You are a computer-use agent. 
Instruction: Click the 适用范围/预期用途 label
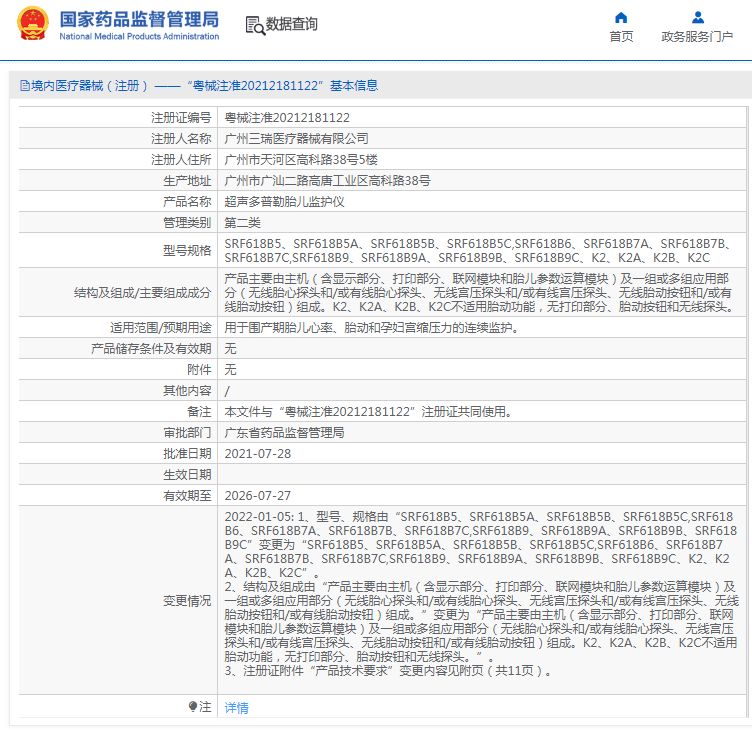pos(161,328)
